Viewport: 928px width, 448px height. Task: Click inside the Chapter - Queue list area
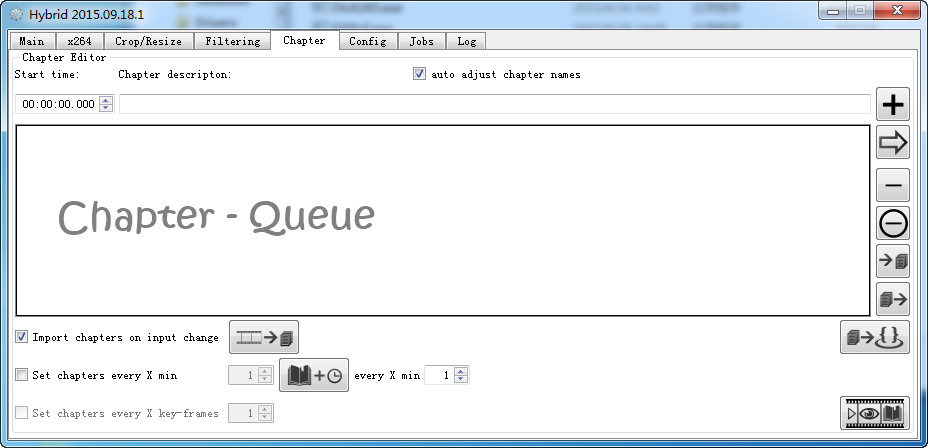click(x=443, y=220)
